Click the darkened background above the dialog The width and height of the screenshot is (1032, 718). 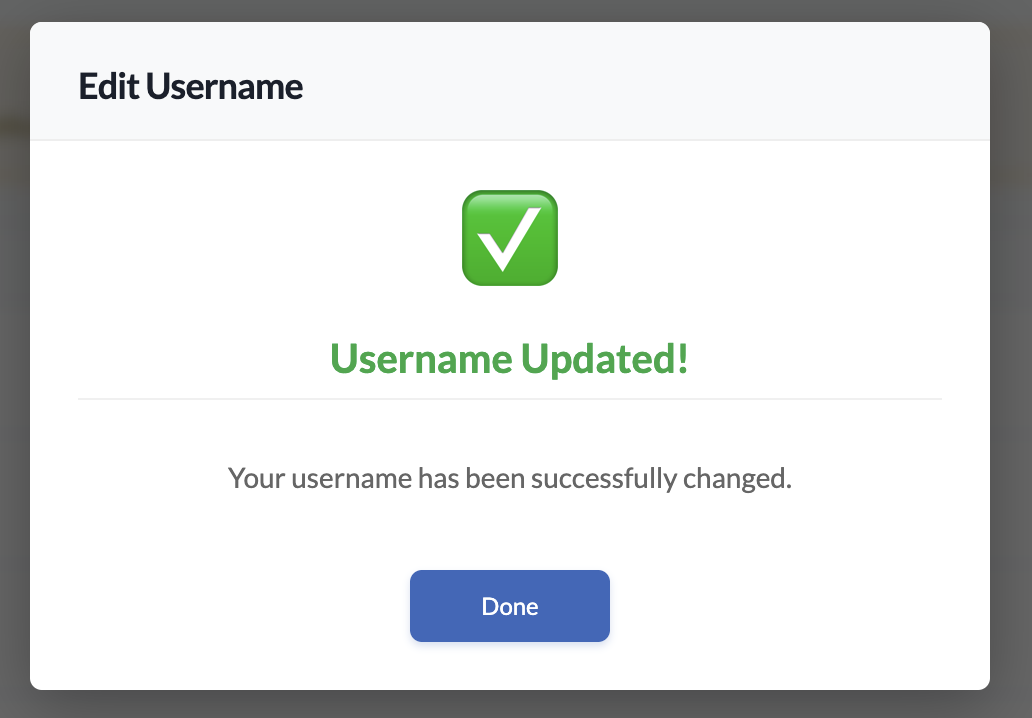[516, 11]
